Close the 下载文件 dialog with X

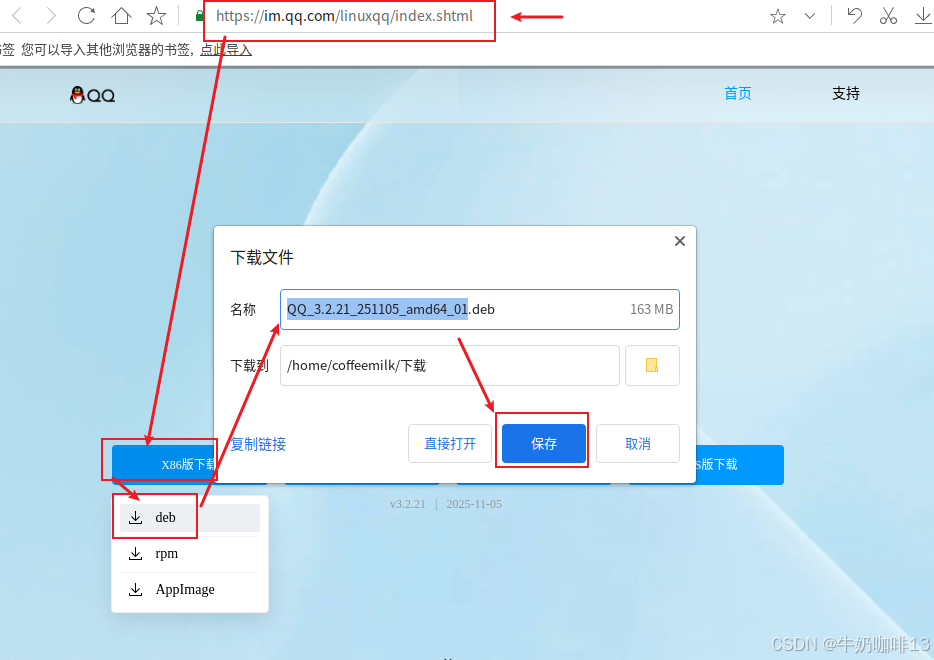coord(680,241)
